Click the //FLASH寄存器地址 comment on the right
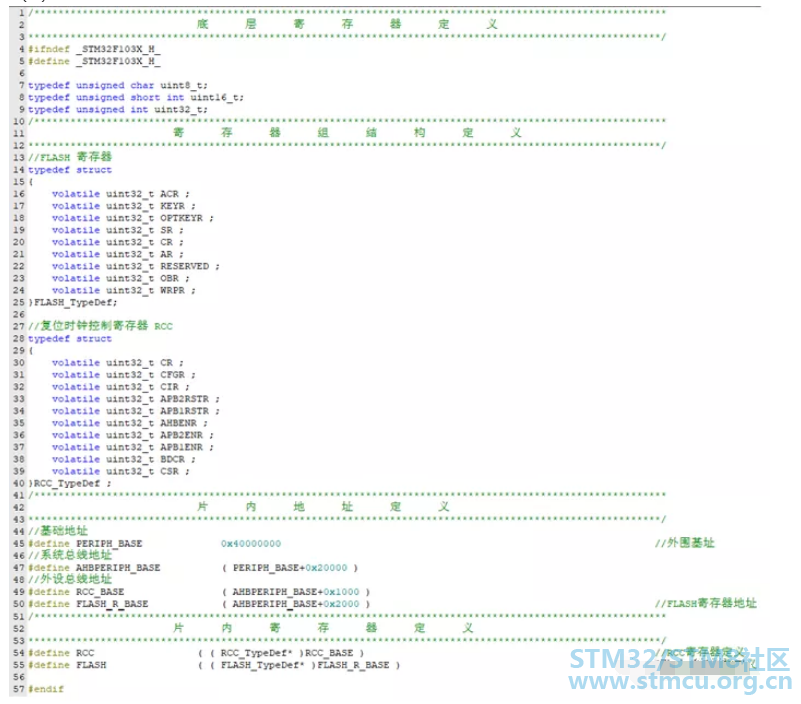 coord(705,604)
